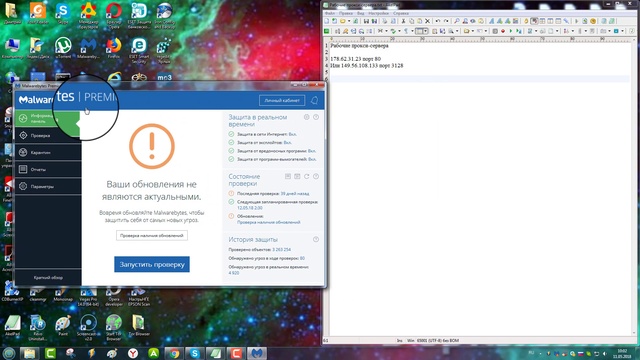This screenshot has width=640, height=360.
Task: Open Windows Explorer from the taskbar
Action: coord(29,353)
